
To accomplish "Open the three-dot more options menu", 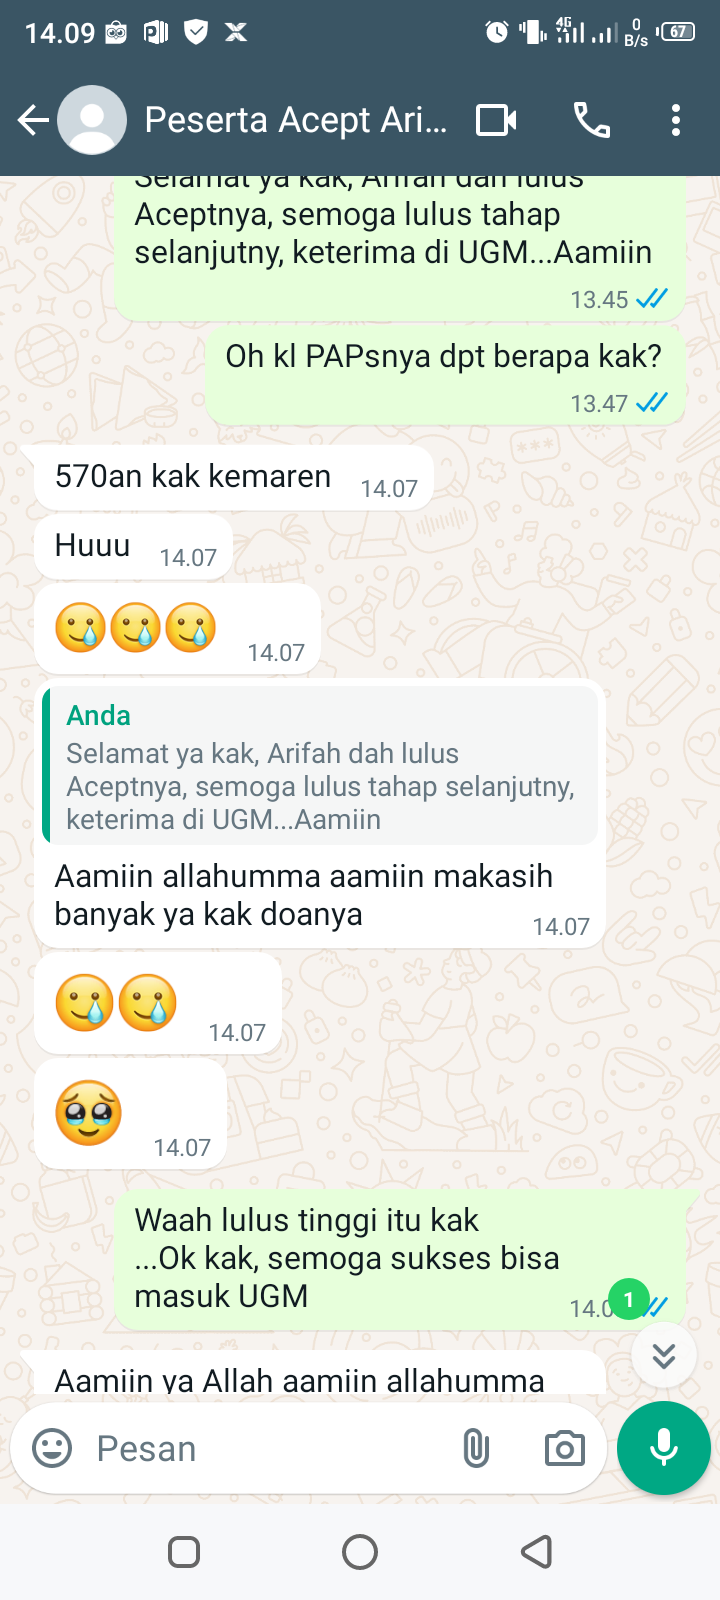I will click(x=676, y=121).
